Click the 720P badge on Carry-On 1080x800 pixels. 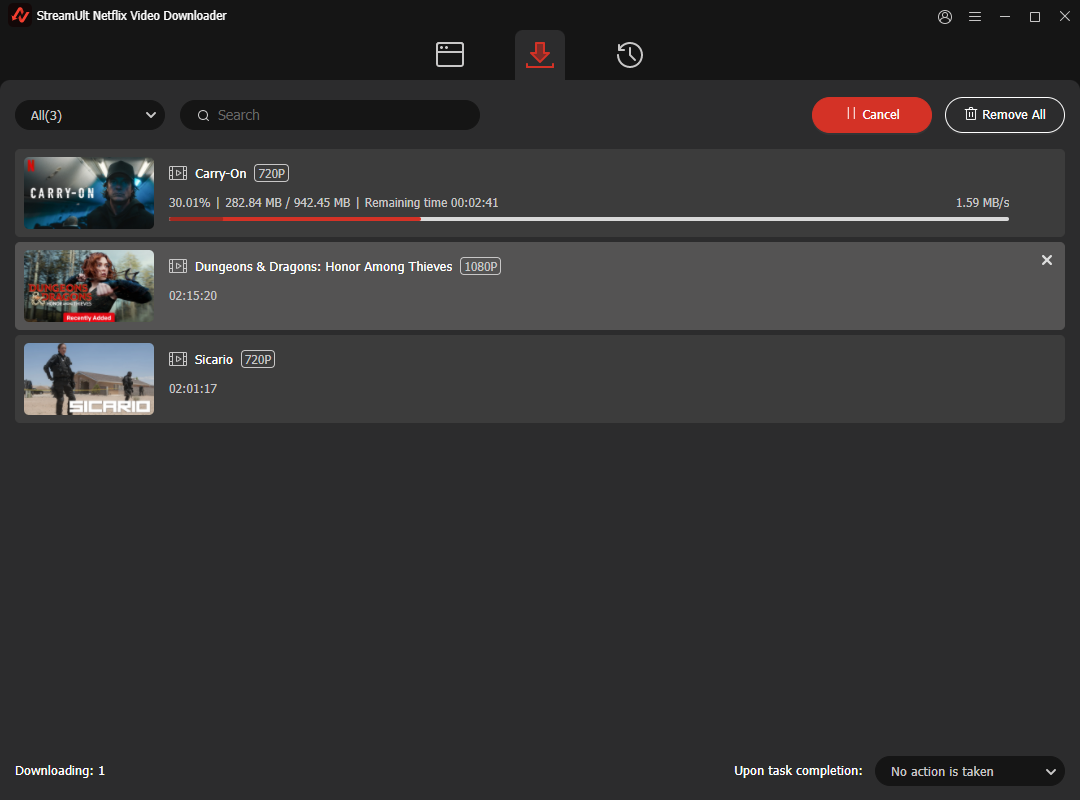[x=271, y=173]
